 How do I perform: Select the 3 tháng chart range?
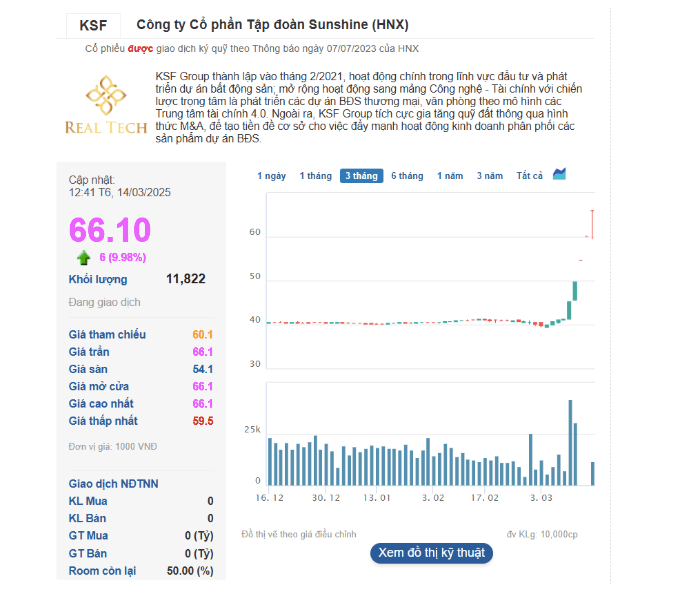coord(362,176)
